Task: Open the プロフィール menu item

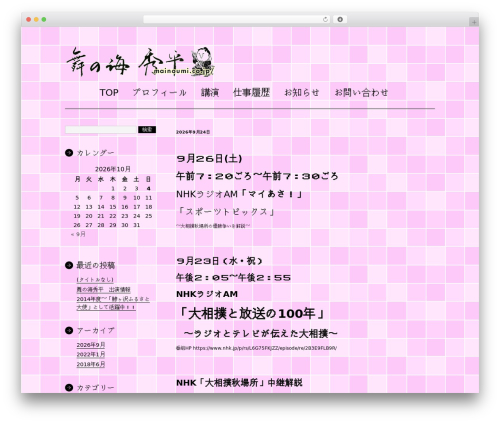Action: click(x=159, y=93)
